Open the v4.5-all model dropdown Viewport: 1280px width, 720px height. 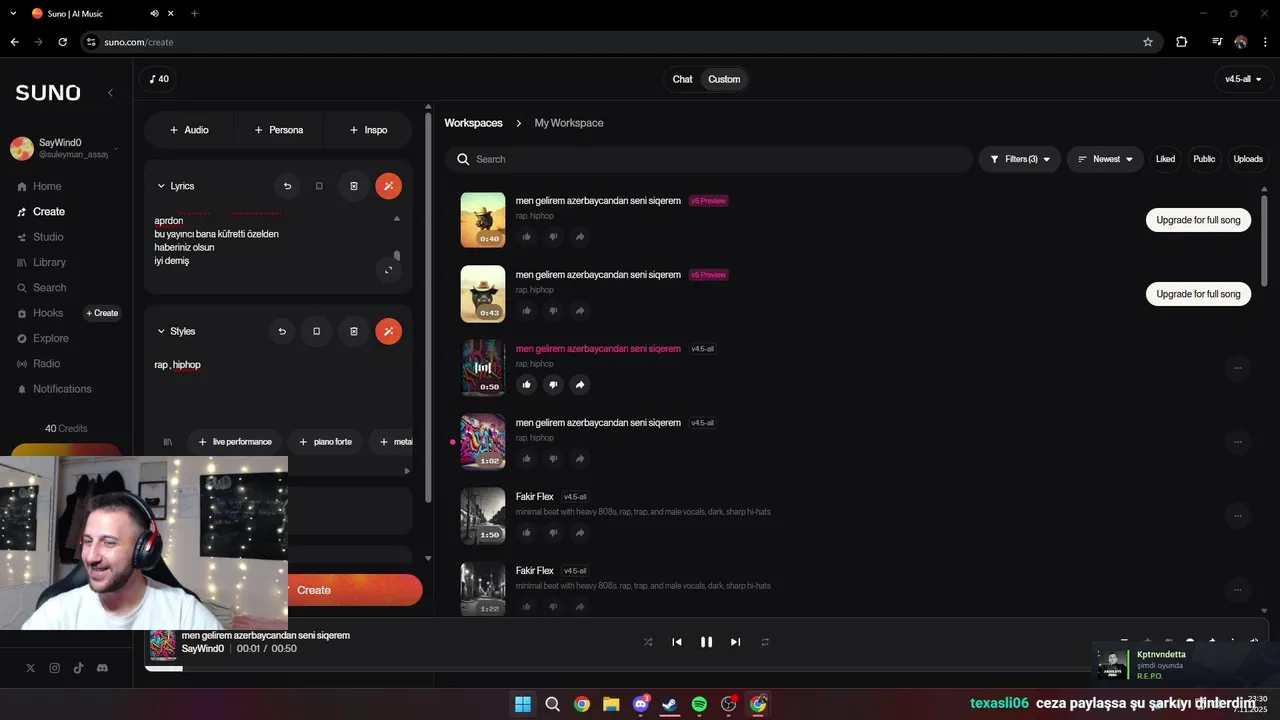point(1242,79)
